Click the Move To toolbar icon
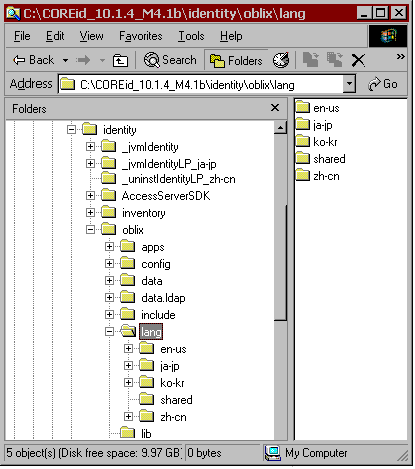 pyautogui.click(x=311, y=60)
